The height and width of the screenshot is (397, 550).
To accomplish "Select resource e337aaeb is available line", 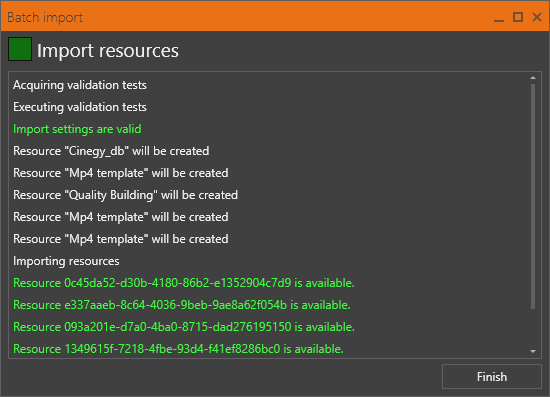I will [x=182, y=305].
